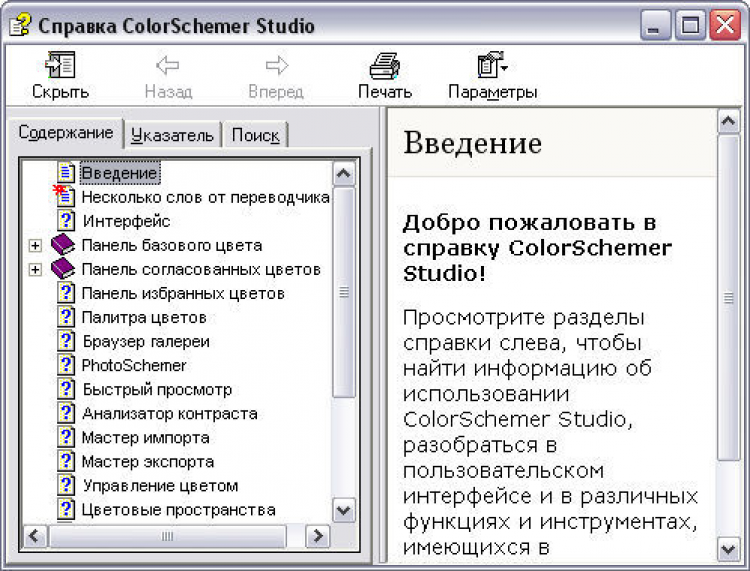
Task: Click the help app icon in title bar
Action: pos(20,25)
